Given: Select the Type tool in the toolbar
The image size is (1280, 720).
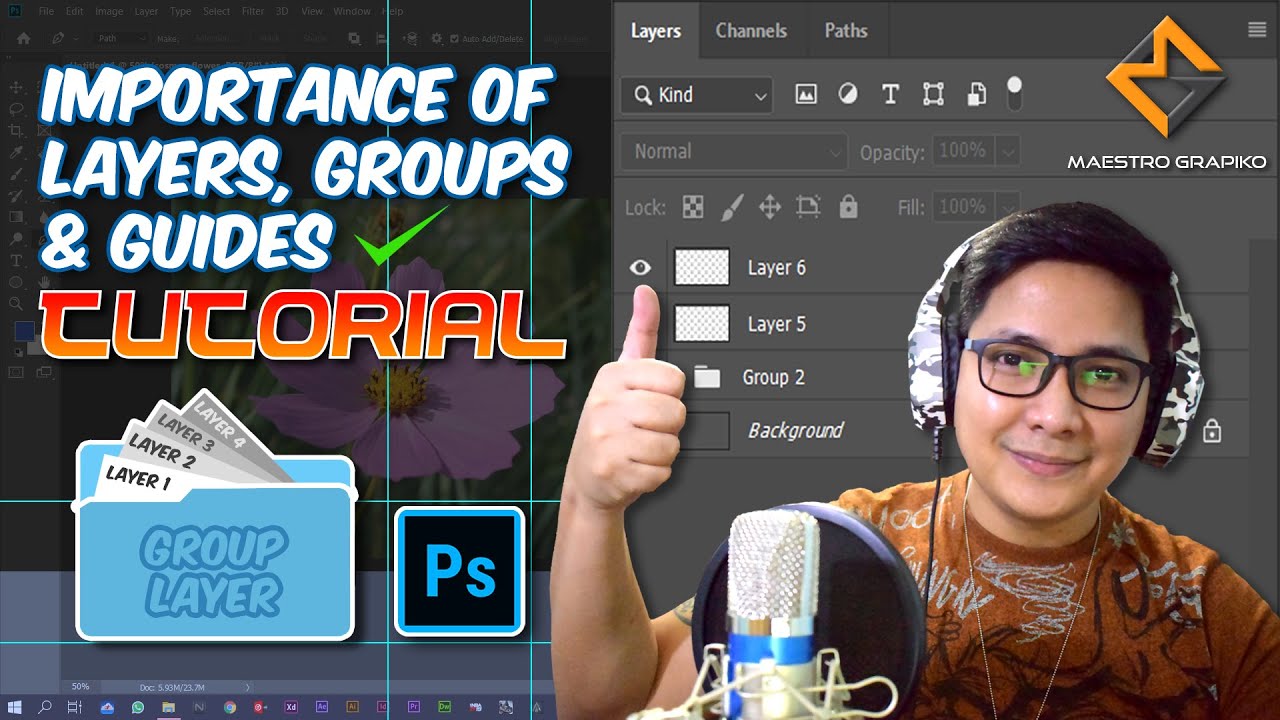Looking at the screenshot, I should point(16,261).
